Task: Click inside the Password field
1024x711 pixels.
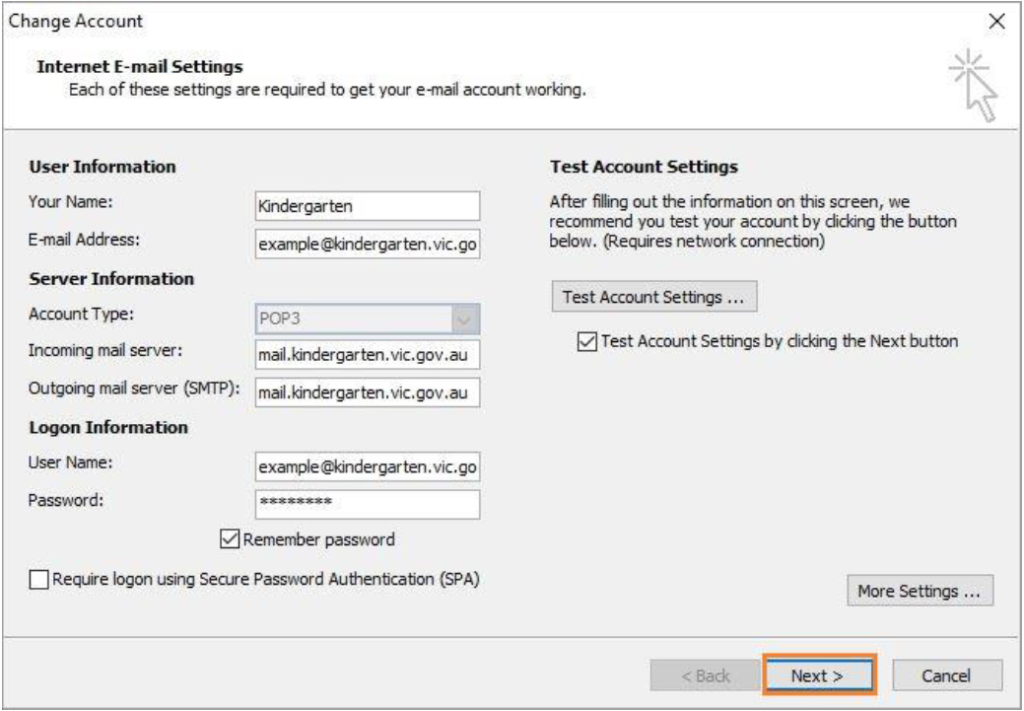Action: (x=367, y=503)
